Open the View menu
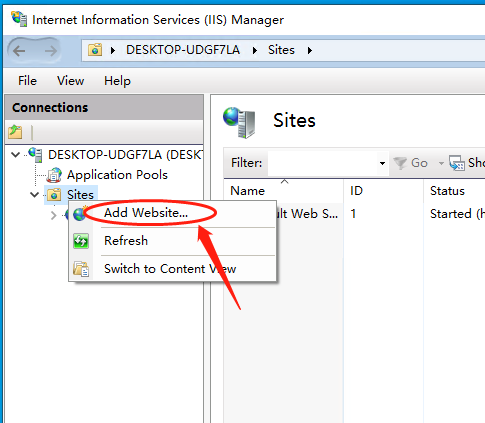The image size is (485, 423). click(x=70, y=81)
